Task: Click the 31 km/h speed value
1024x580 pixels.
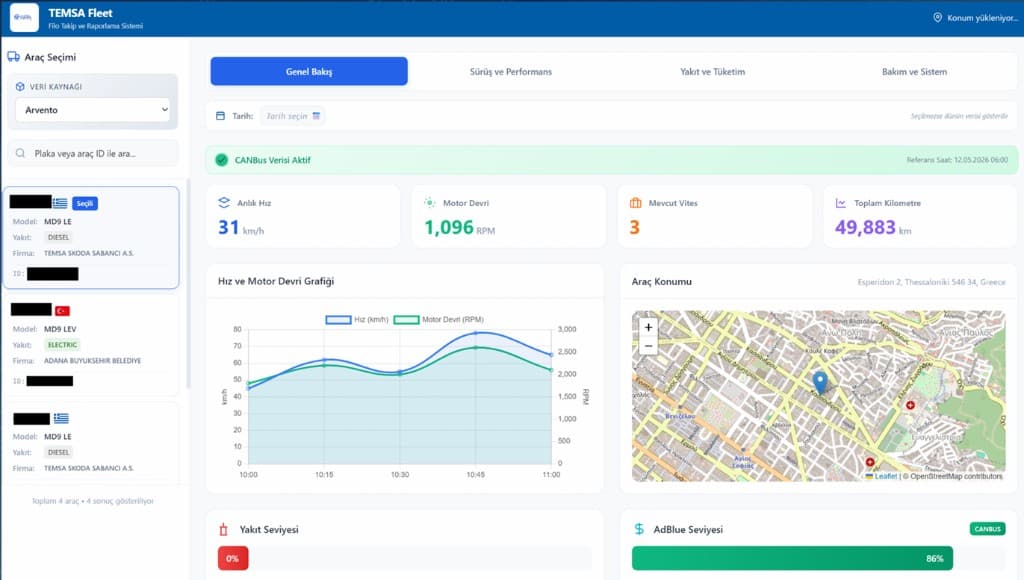Action: [241, 227]
